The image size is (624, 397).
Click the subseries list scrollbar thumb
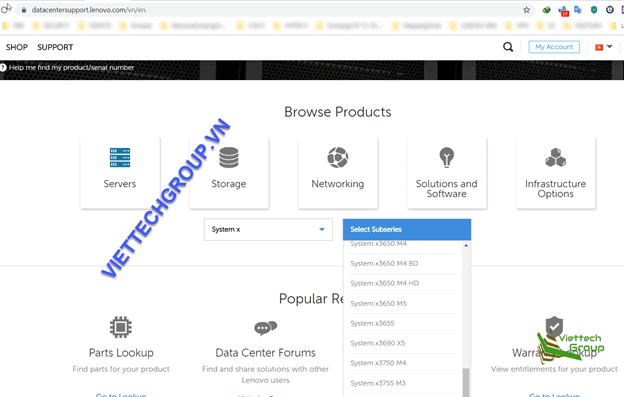pos(466,383)
